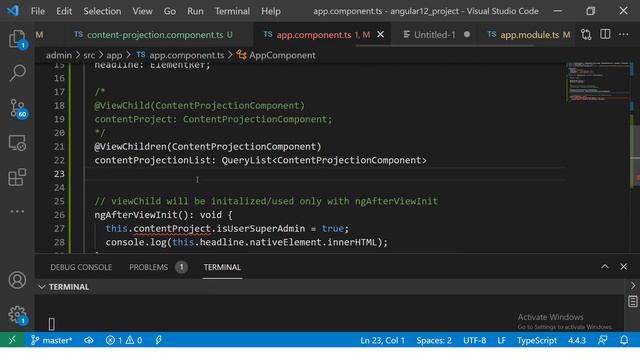Click the Live Share status bar icon
Image resolution: width=640 pixels, height=360 pixels.
(159, 340)
